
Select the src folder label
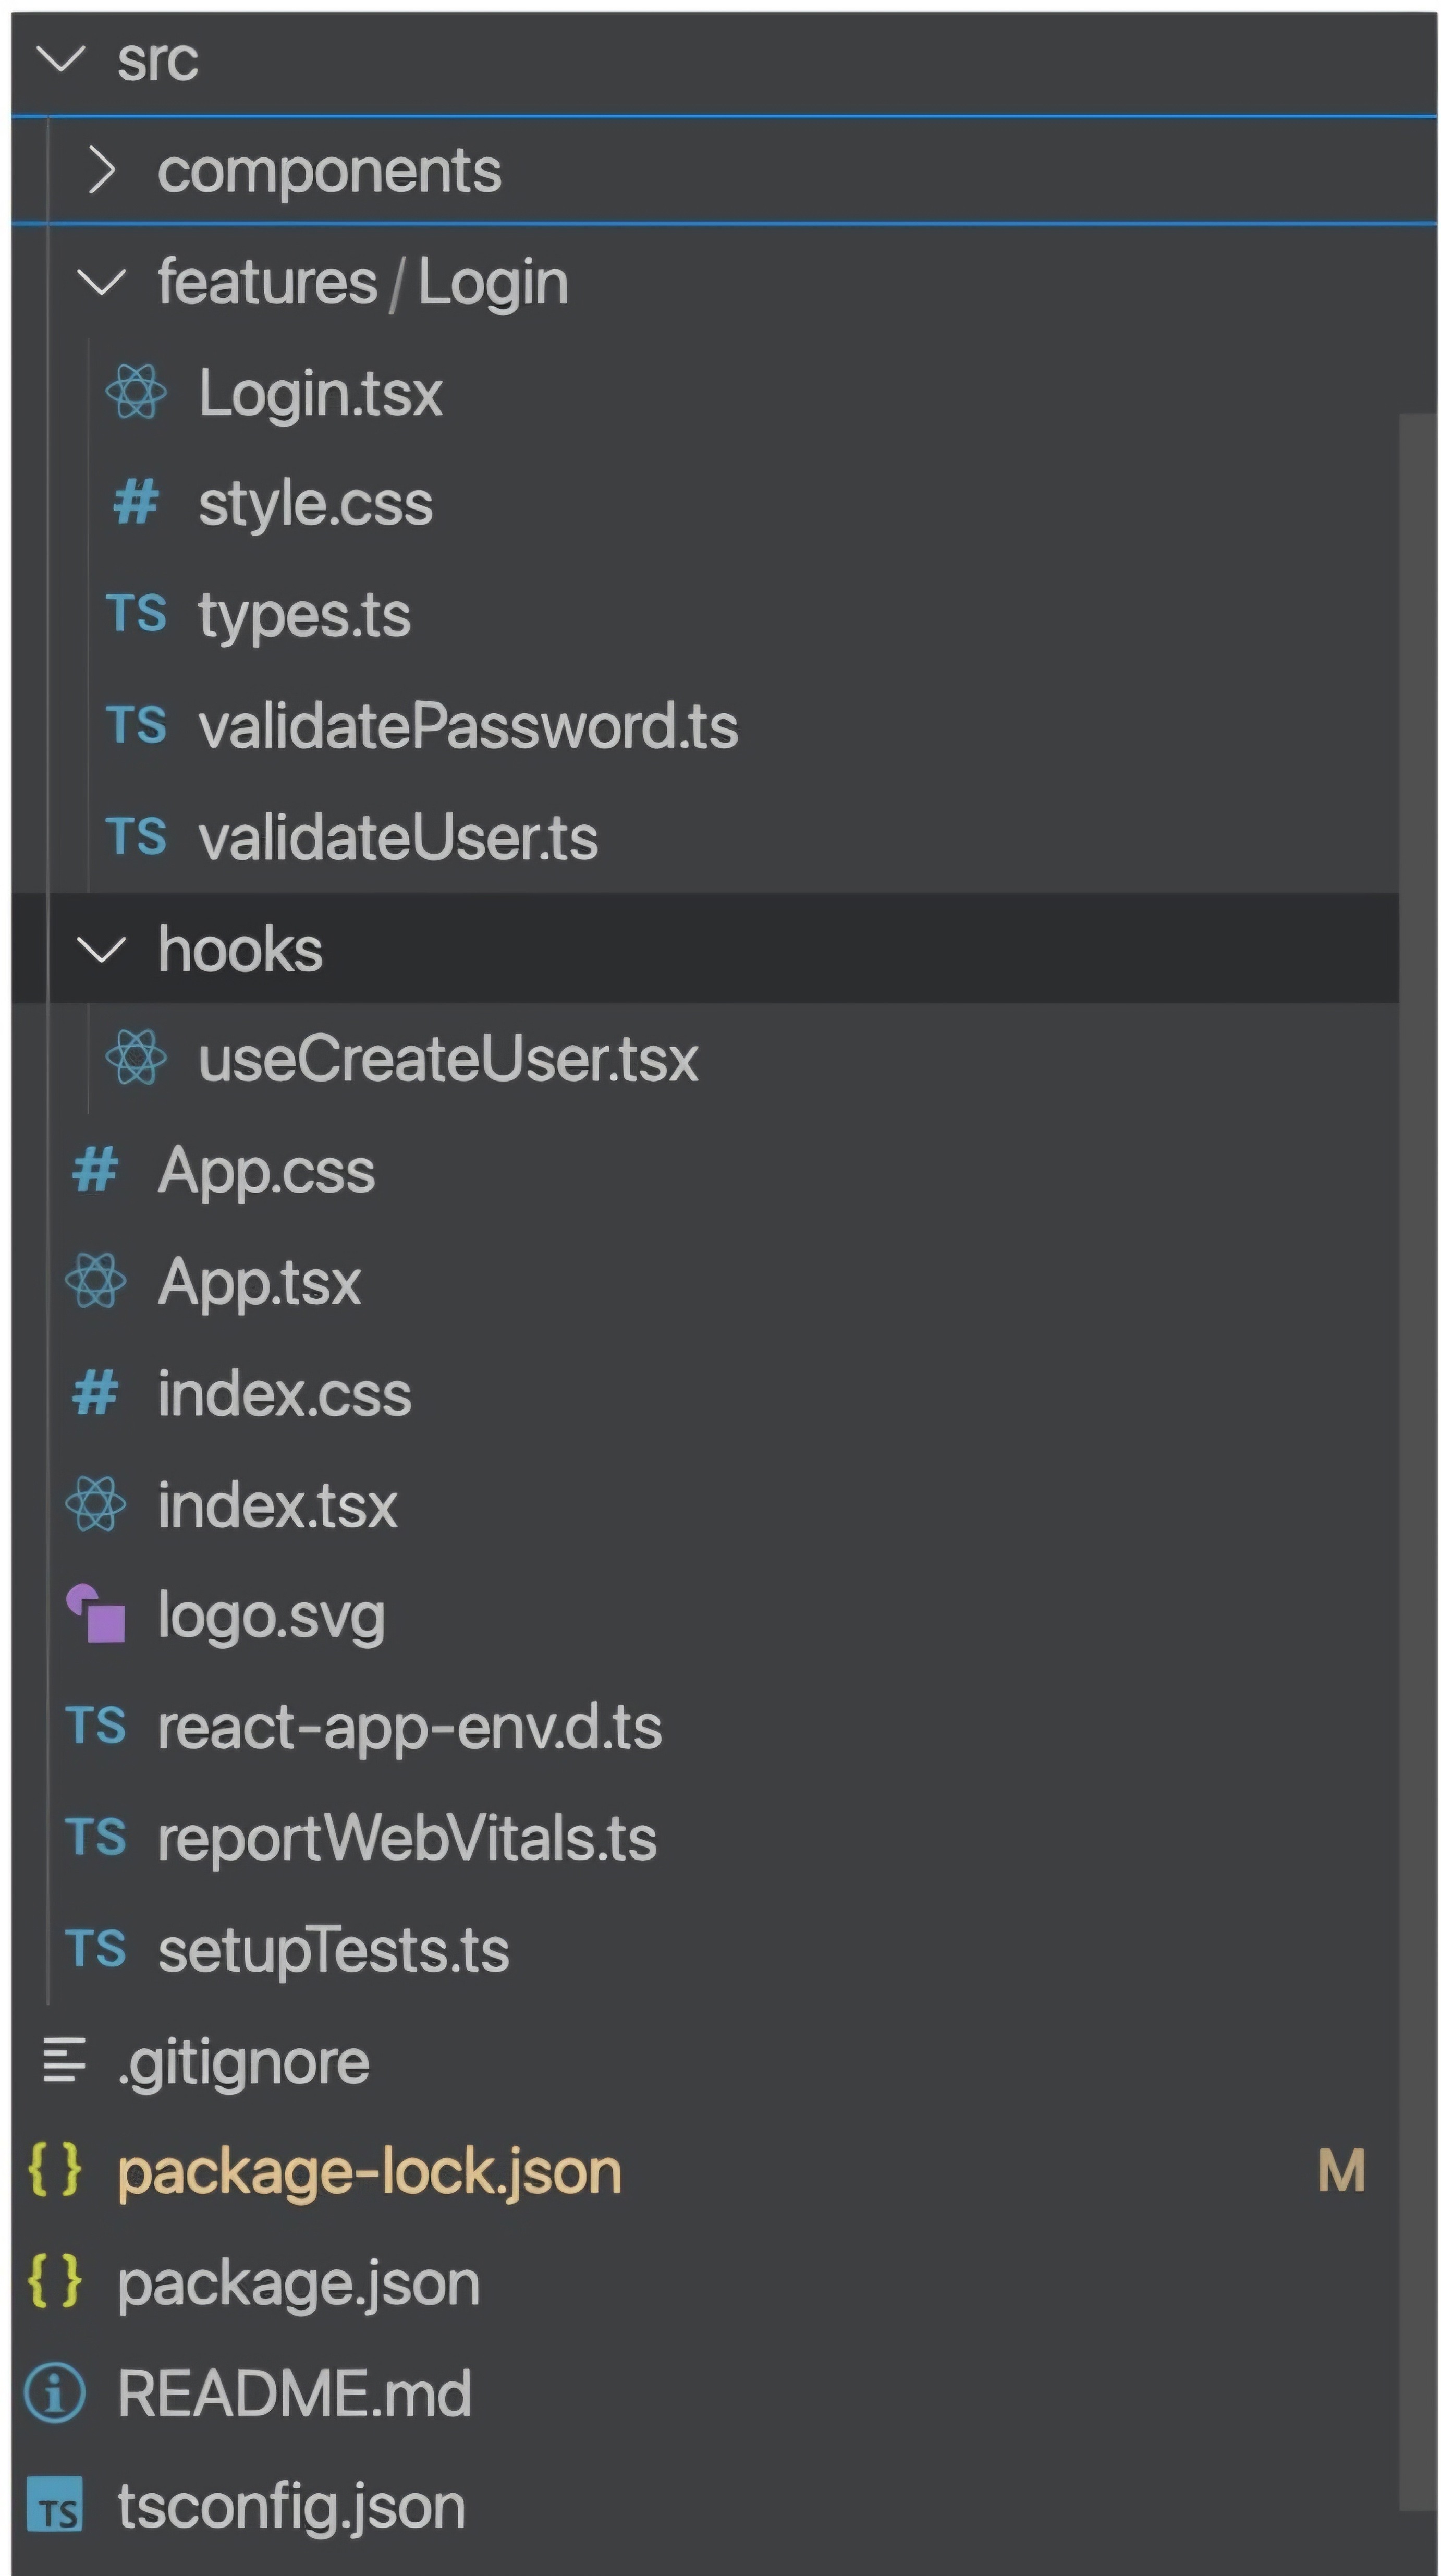(x=157, y=60)
